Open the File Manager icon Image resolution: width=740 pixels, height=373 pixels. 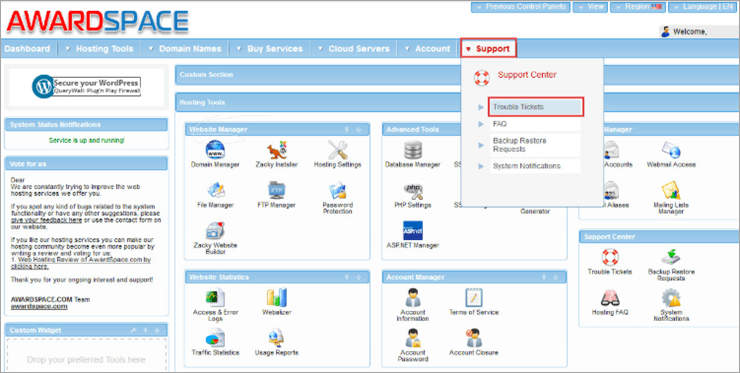click(x=215, y=190)
